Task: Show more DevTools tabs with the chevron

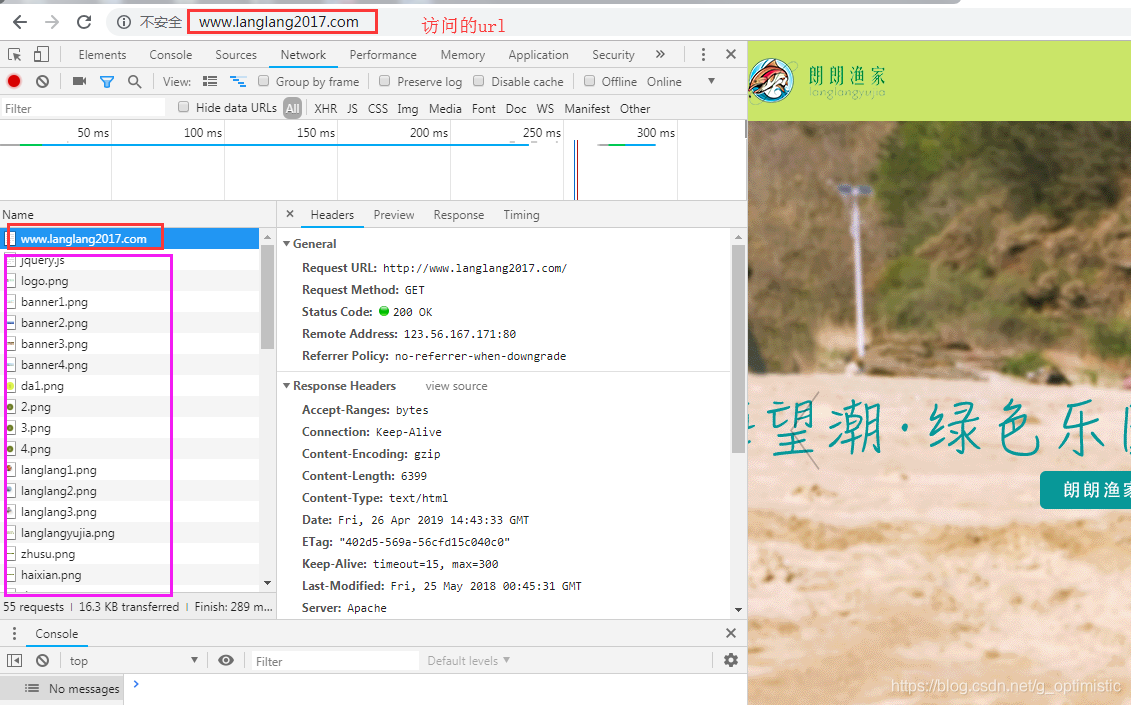Action: coord(660,55)
